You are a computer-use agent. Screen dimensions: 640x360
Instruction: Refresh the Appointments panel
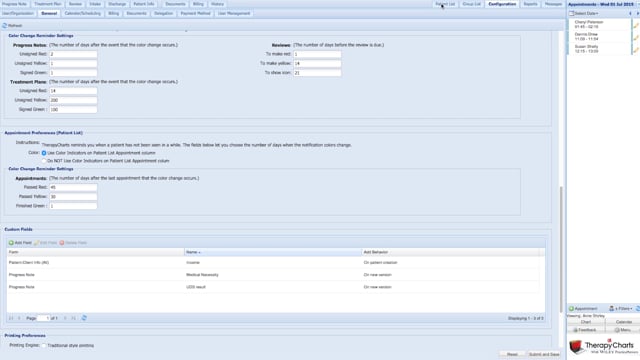click(x=638, y=309)
